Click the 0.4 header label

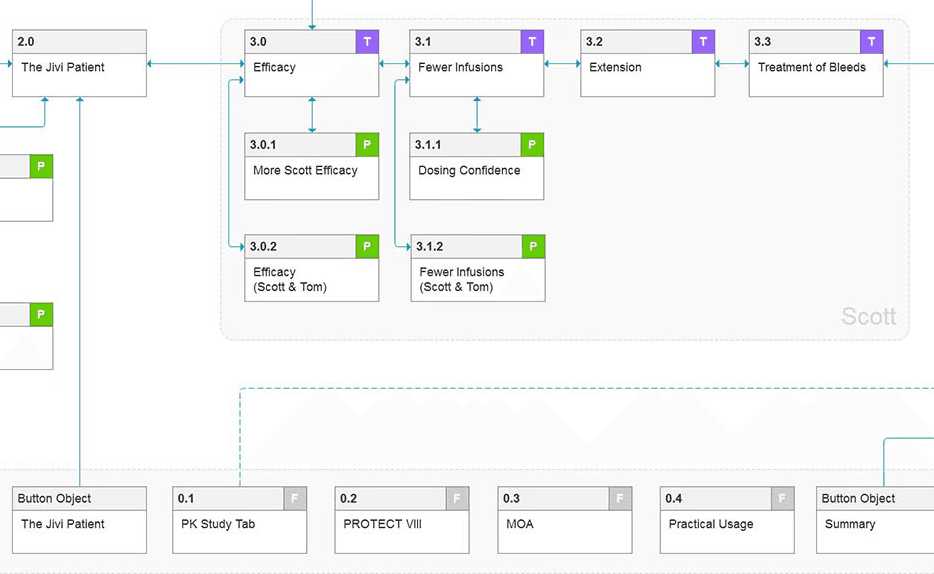pyautogui.click(x=674, y=498)
